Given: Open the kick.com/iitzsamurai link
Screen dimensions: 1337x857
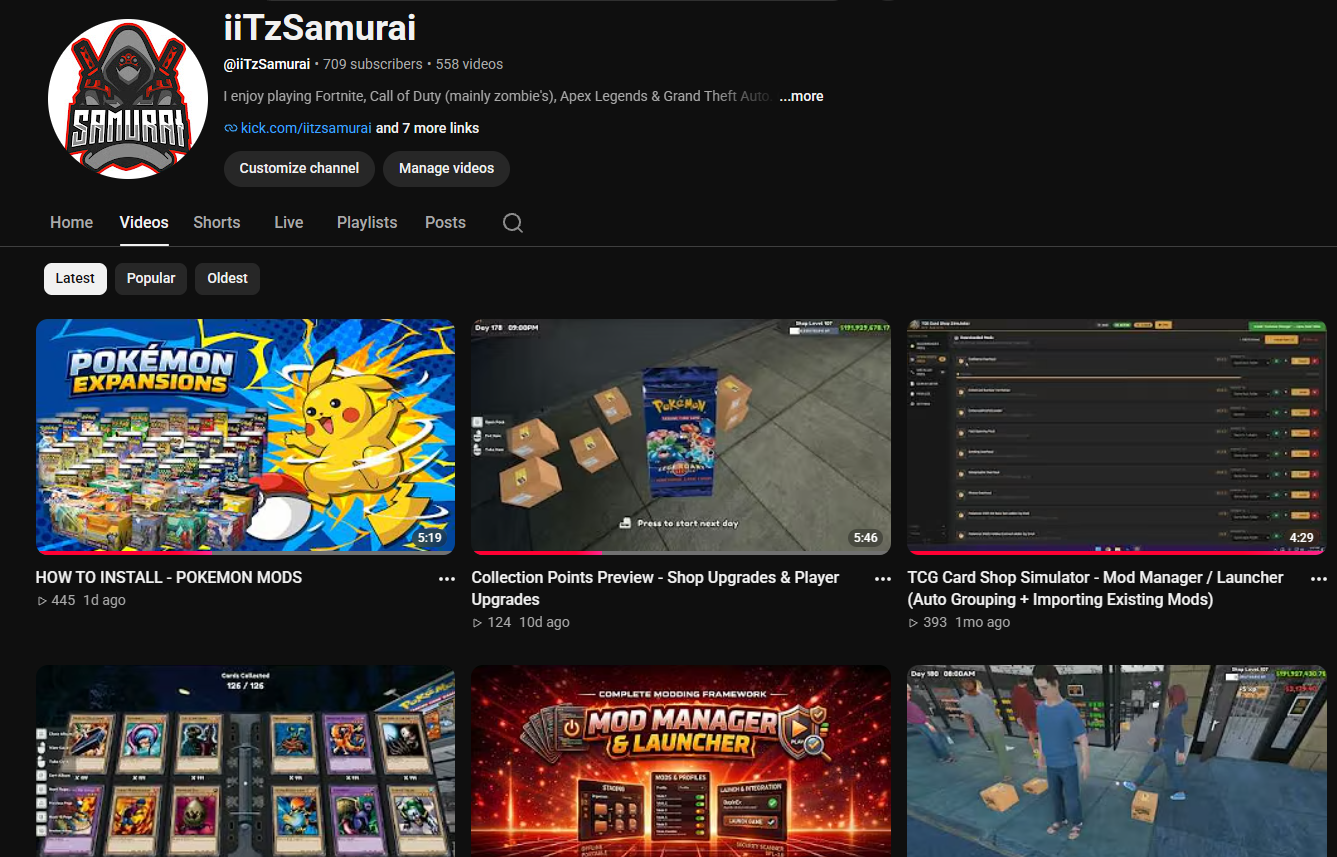Looking at the screenshot, I should [x=306, y=128].
